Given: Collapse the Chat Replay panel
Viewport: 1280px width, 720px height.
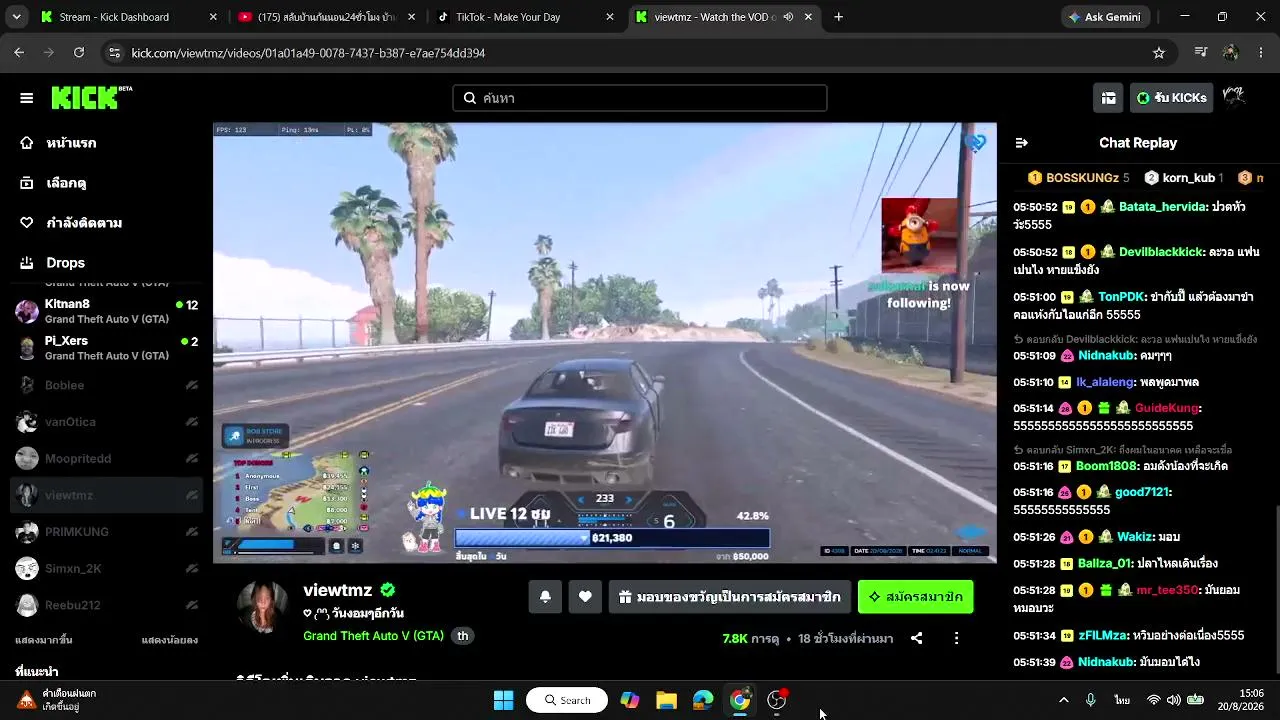Looking at the screenshot, I should click(x=1021, y=143).
